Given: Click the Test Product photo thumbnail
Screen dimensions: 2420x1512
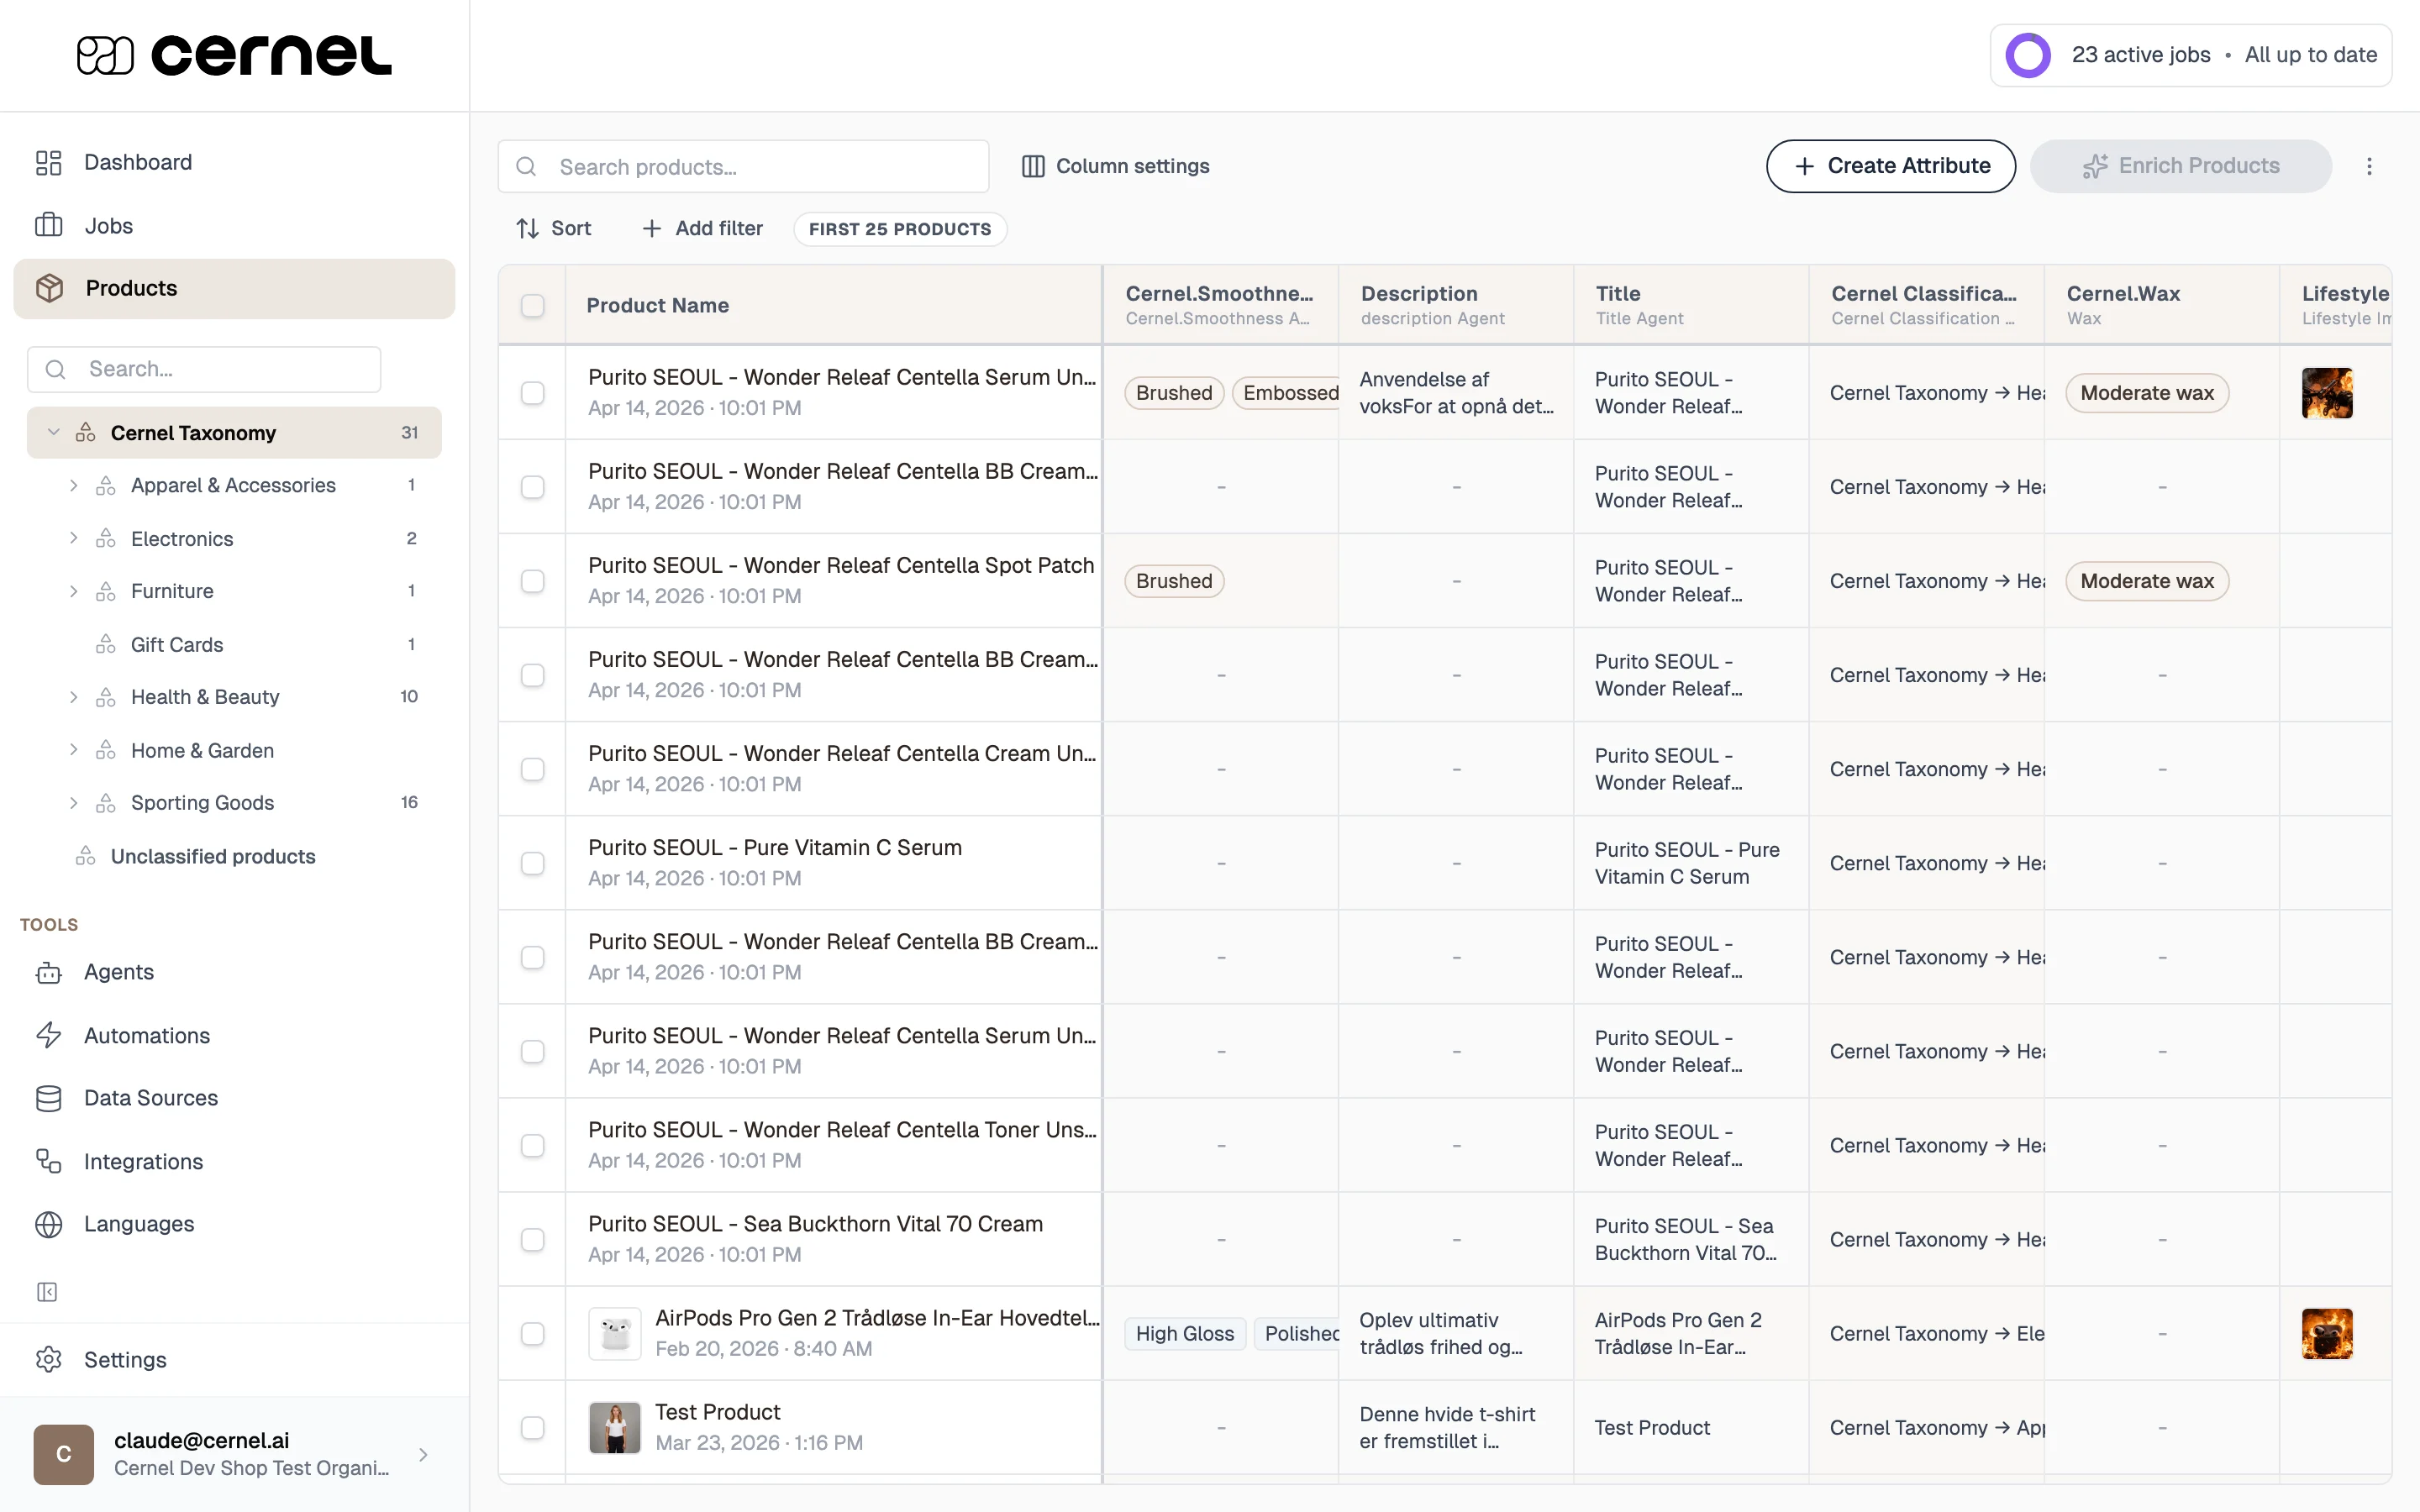Looking at the screenshot, I should 615,1428.
